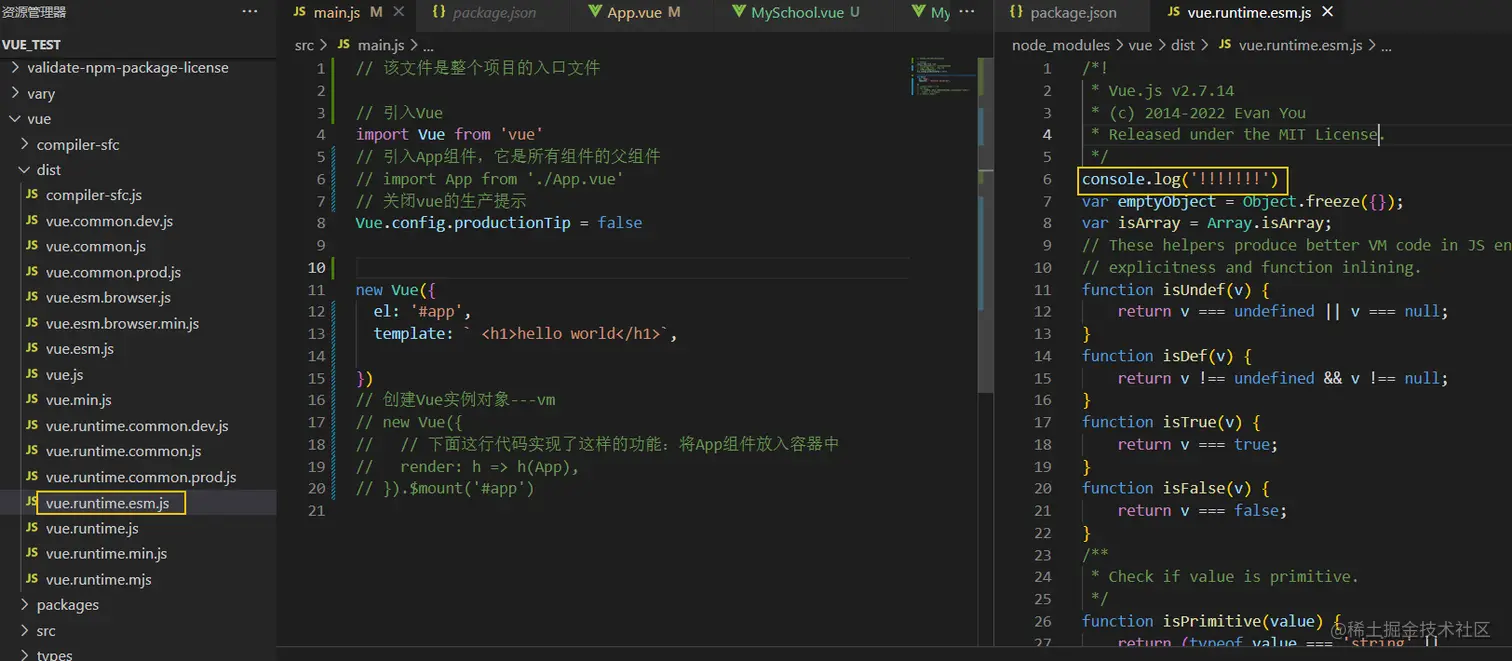Click JSON icon on right package.json tab
This screenshot has height=661, width=1512.
pos(1016,12)
